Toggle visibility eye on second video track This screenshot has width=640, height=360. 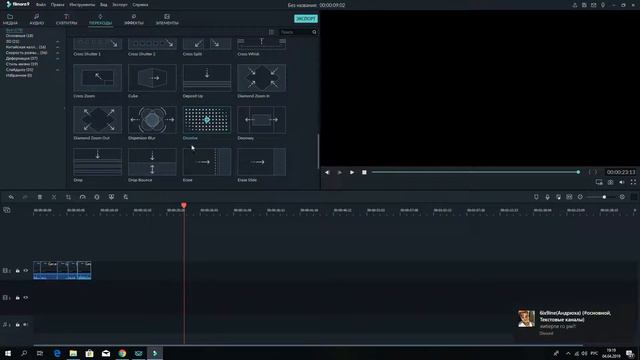pos(26,298)
